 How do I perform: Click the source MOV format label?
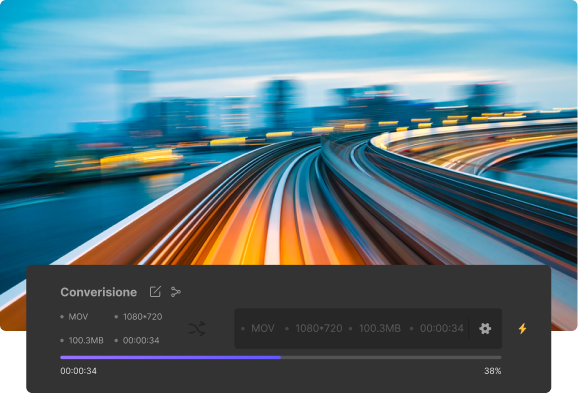coord(78,317)
